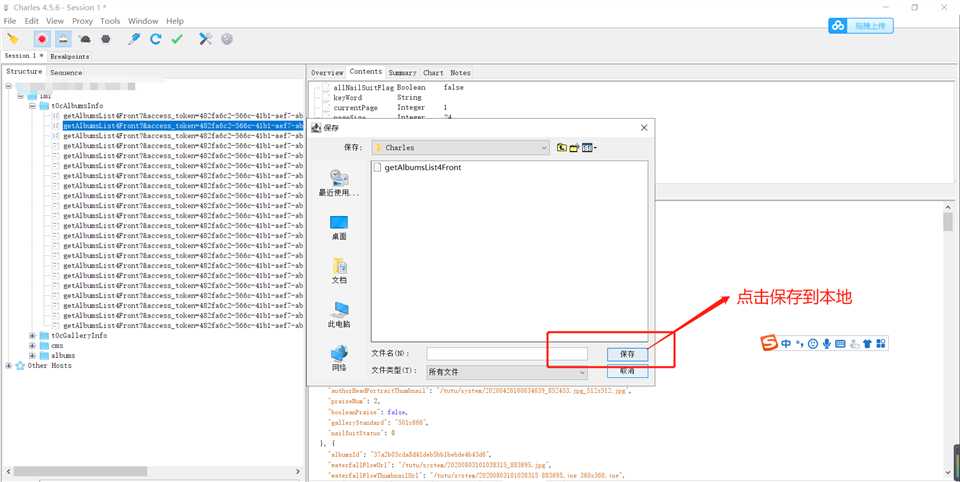Click the blue Repeat request icon
Viewport: 960px width, 482px height.
[156, 39]
